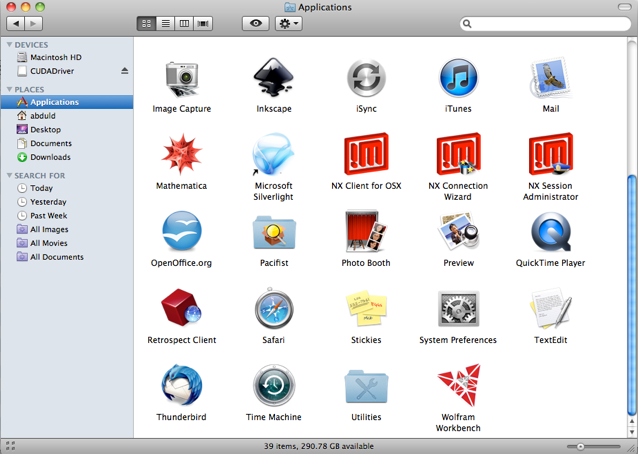Click the '39 items, 290.78 GB available' status text
The image size is (639, 455).
click(x=319, y=446)
